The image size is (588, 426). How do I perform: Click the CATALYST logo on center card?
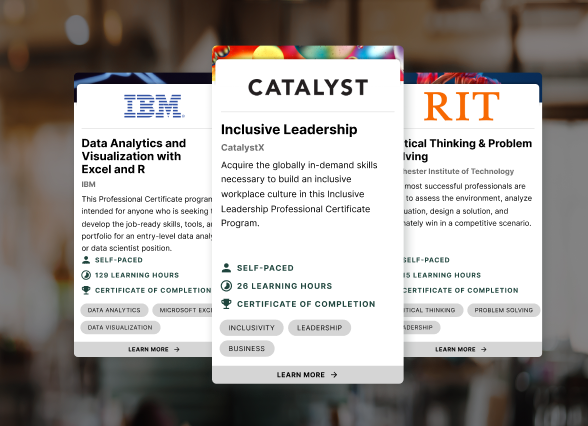(x=308, y=87)
